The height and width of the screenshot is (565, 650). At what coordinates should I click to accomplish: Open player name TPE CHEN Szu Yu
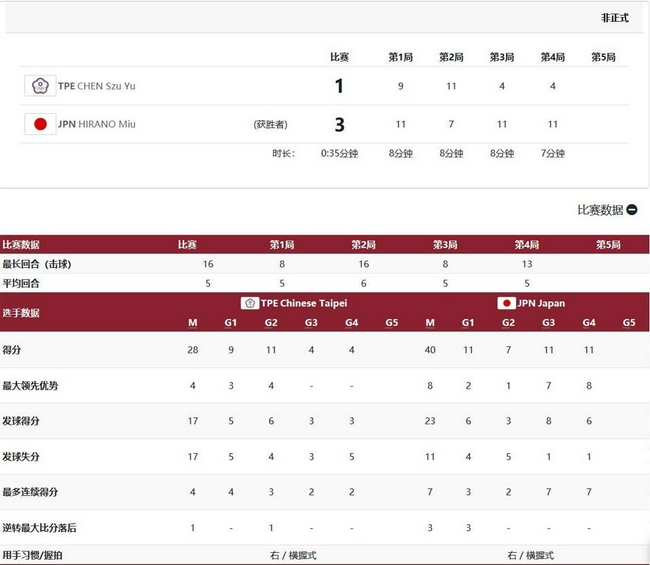(x=97, y=86)
